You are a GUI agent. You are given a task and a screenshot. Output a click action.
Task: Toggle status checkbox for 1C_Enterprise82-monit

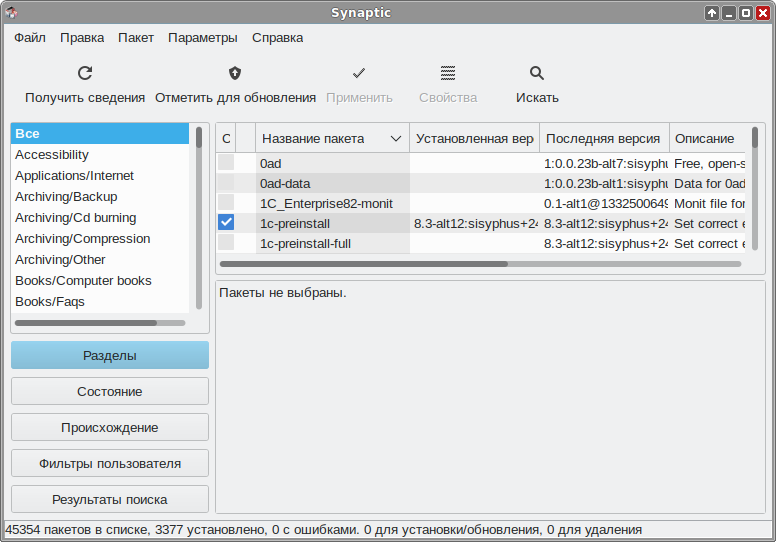click(226, 202)
